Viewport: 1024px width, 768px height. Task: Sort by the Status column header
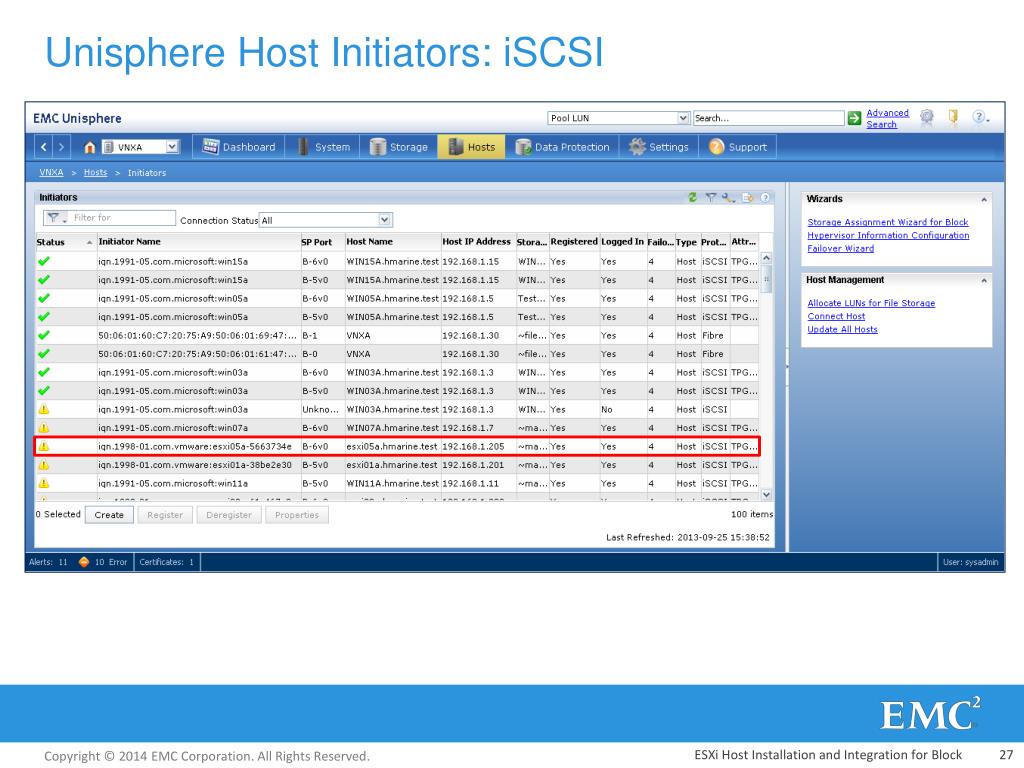63,242
